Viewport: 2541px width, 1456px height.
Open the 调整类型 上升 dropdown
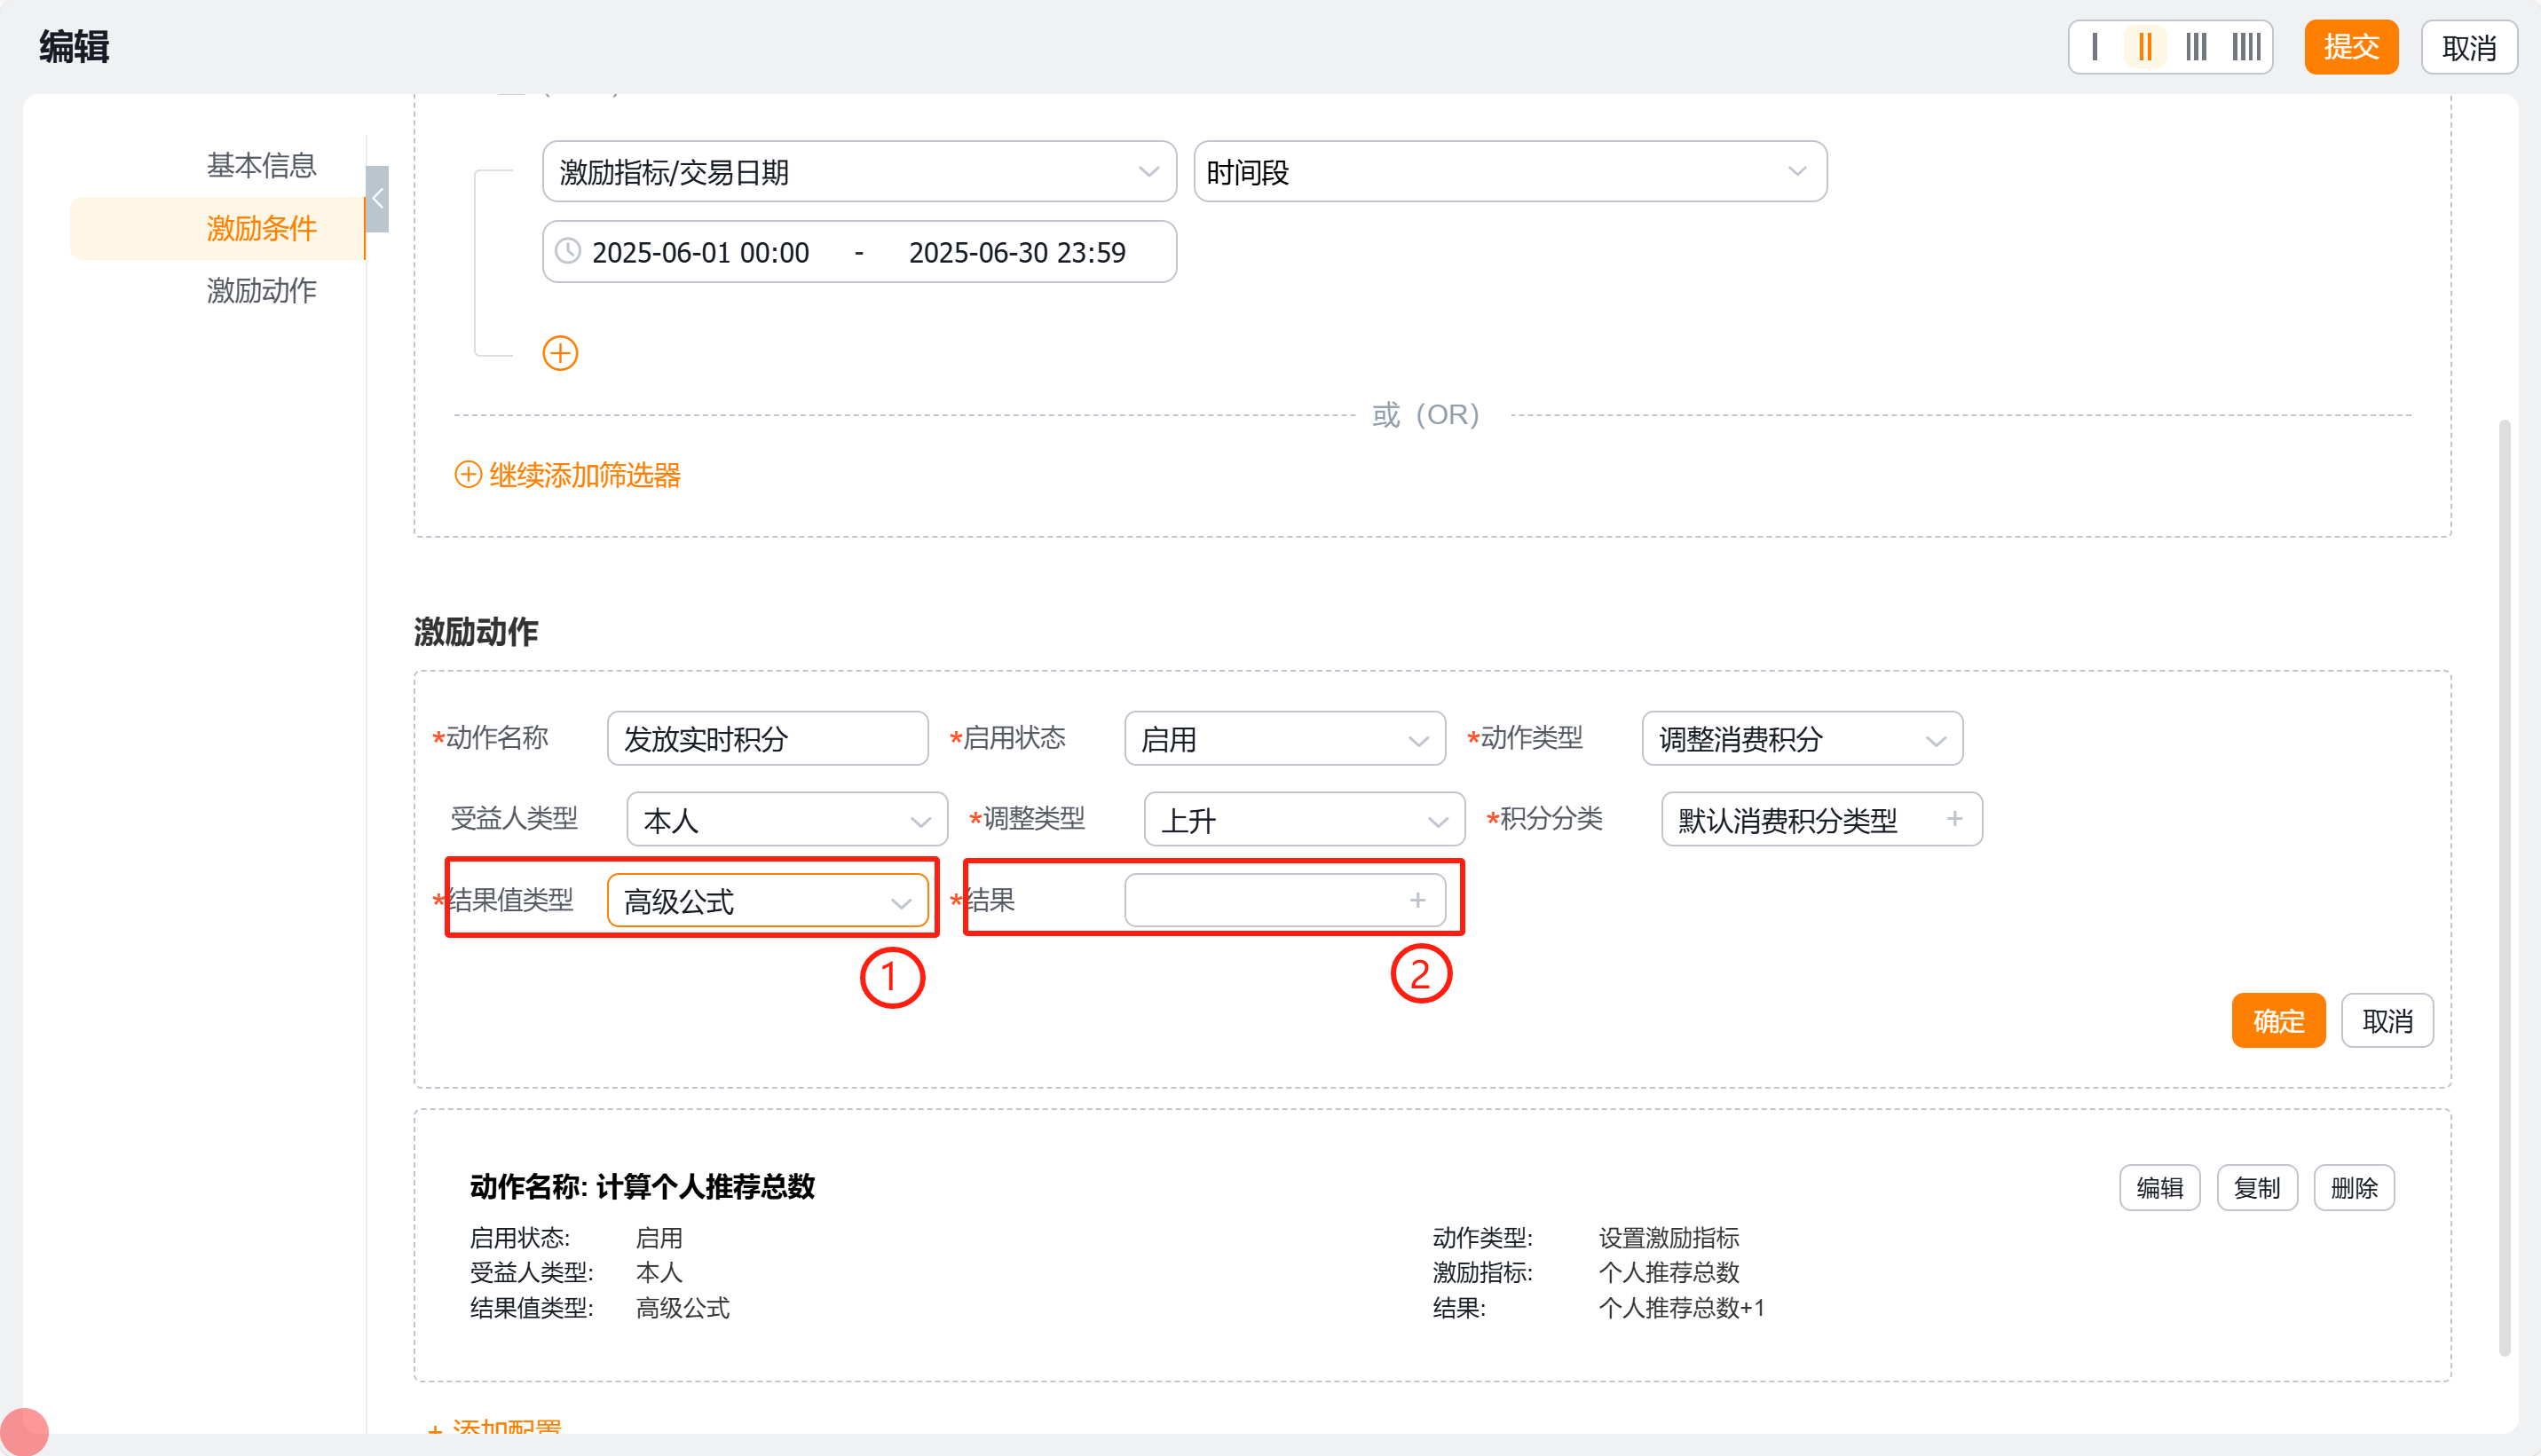[1303, 820]
